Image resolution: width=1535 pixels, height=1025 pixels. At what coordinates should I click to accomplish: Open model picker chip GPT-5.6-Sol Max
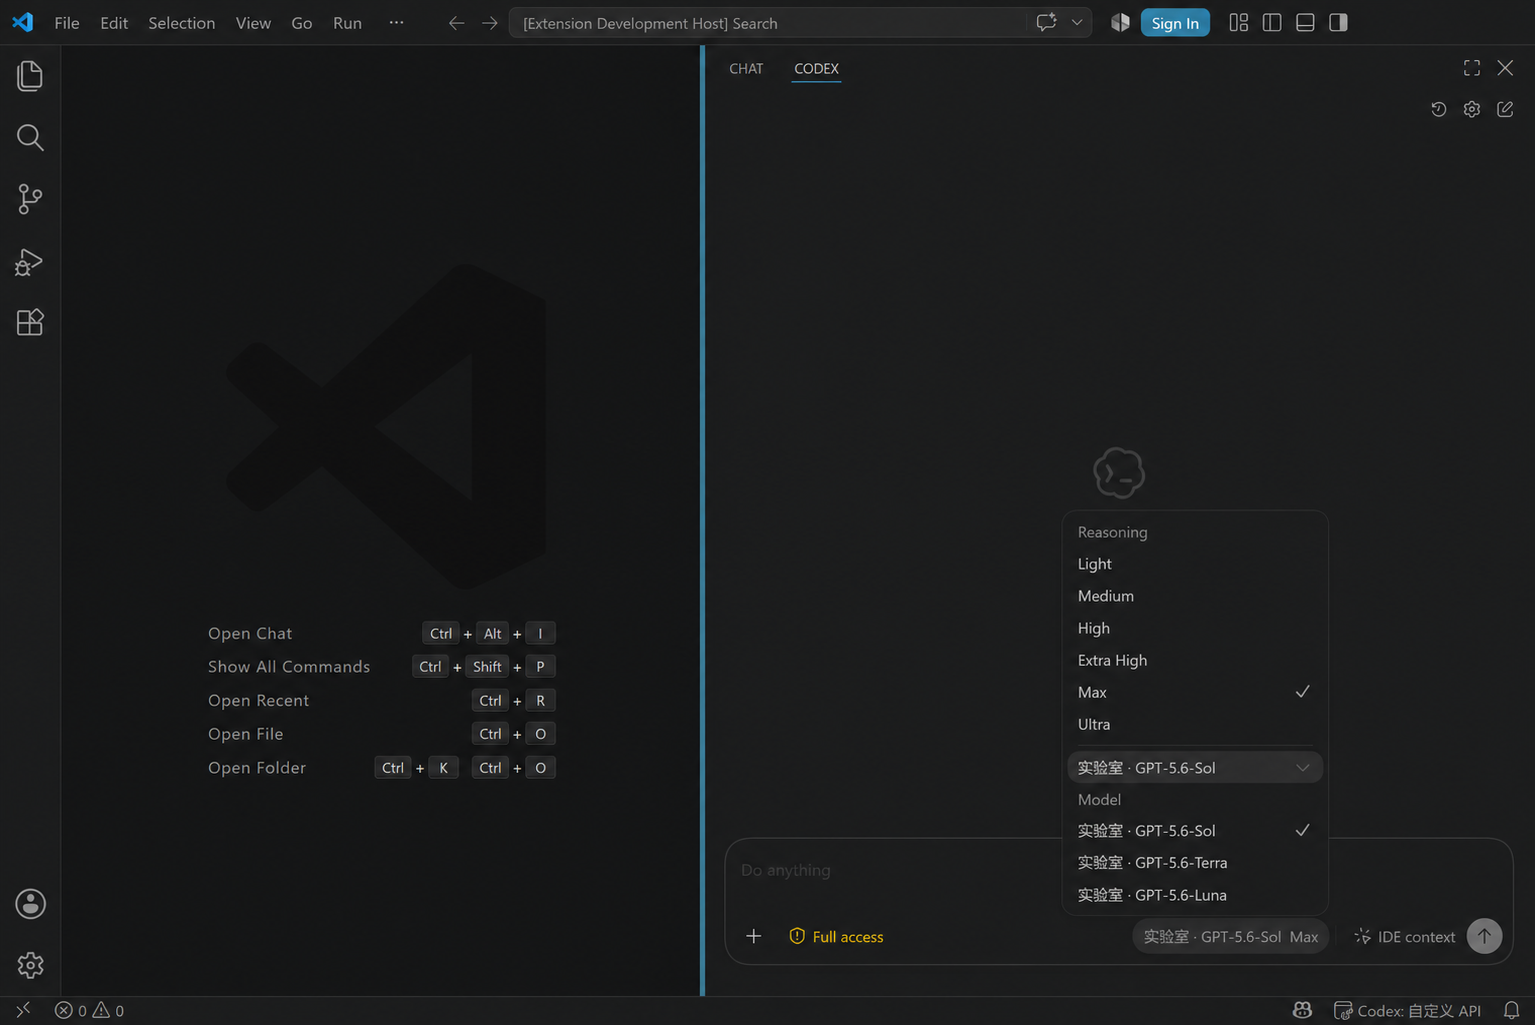1230,937
